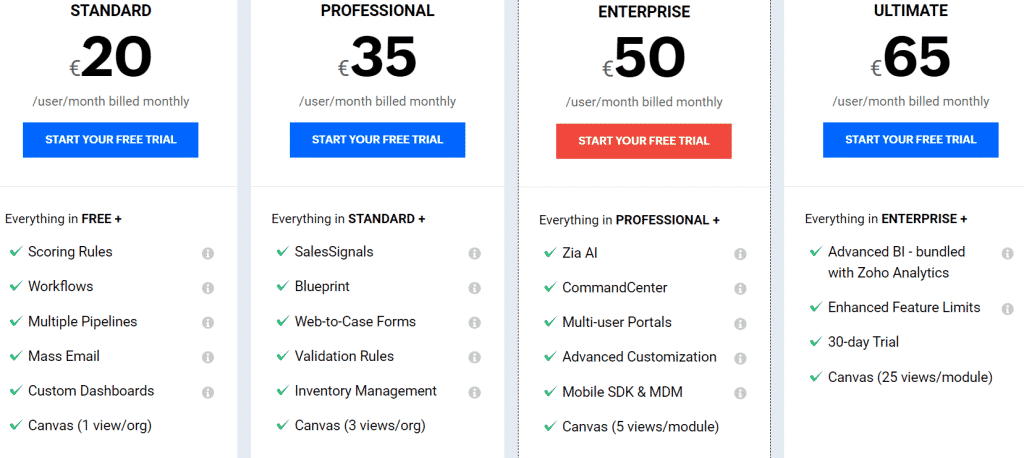
Task: Show info for SalesSignals feature
Action: tap(475, 254)
